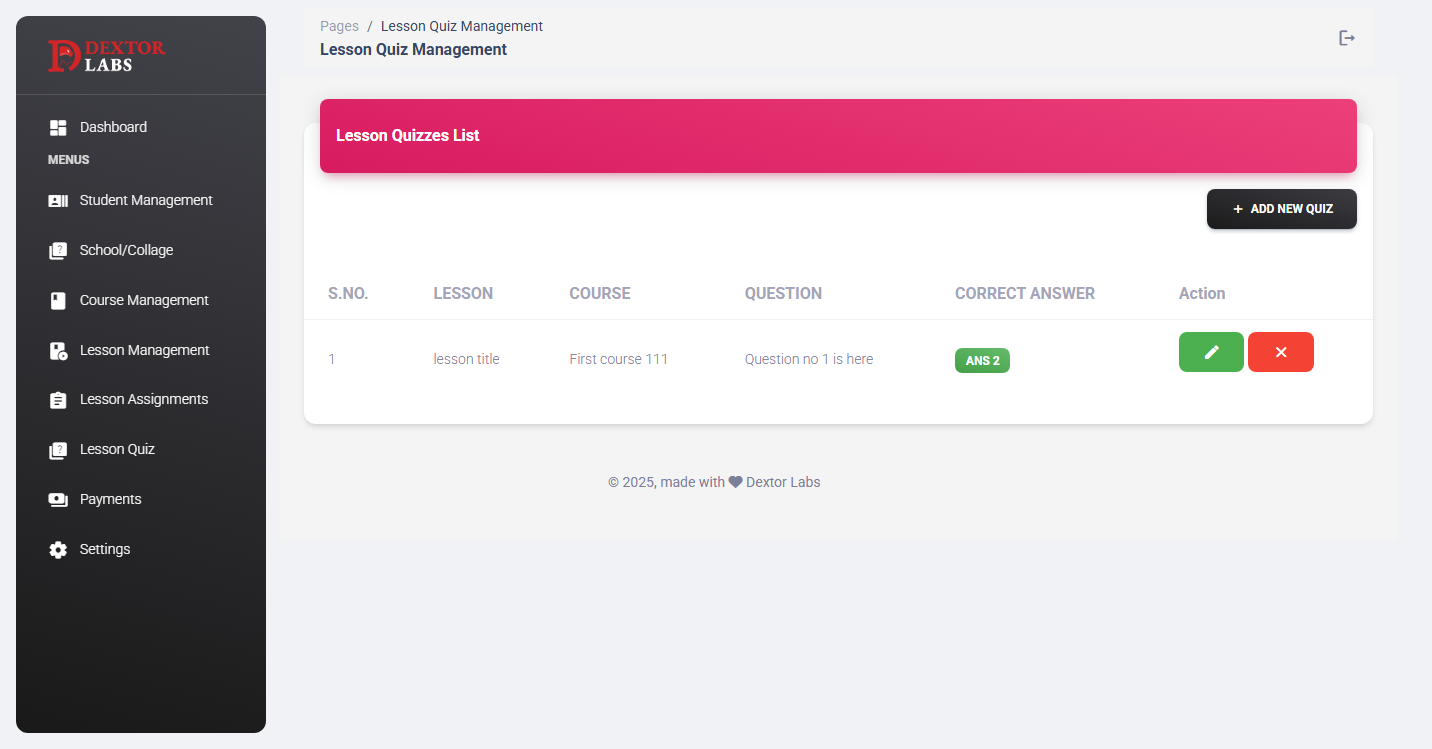Click the Dashboard grid icon
The height and width of the screenshot is (749, 1432).
[x=58, y=128]
